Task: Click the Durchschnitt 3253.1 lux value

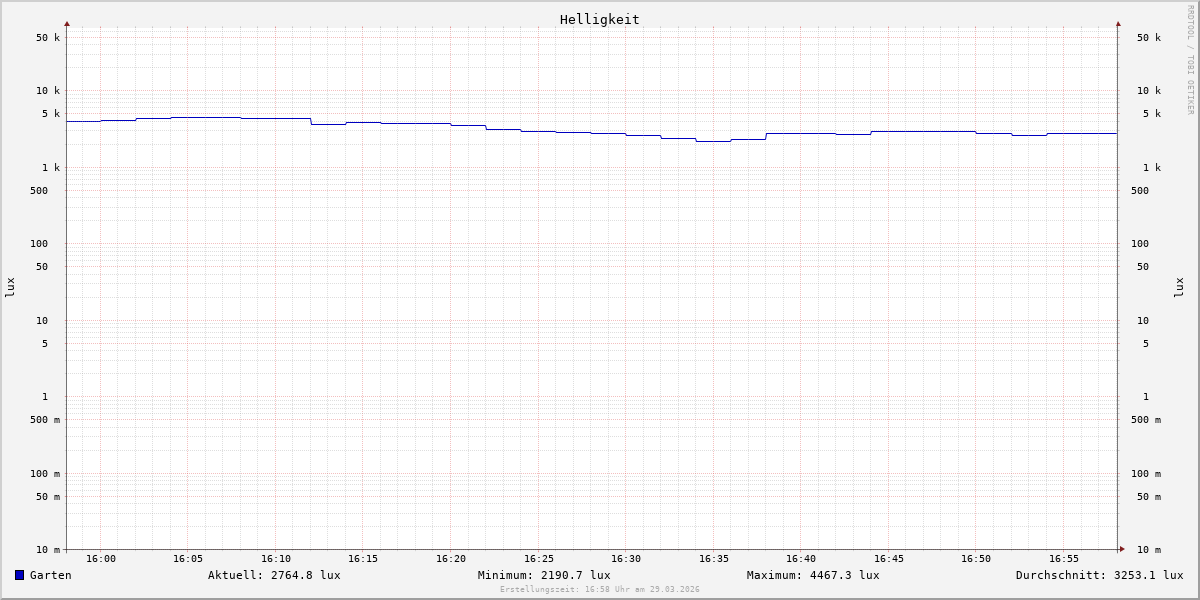Action: tap(1099, 575)
